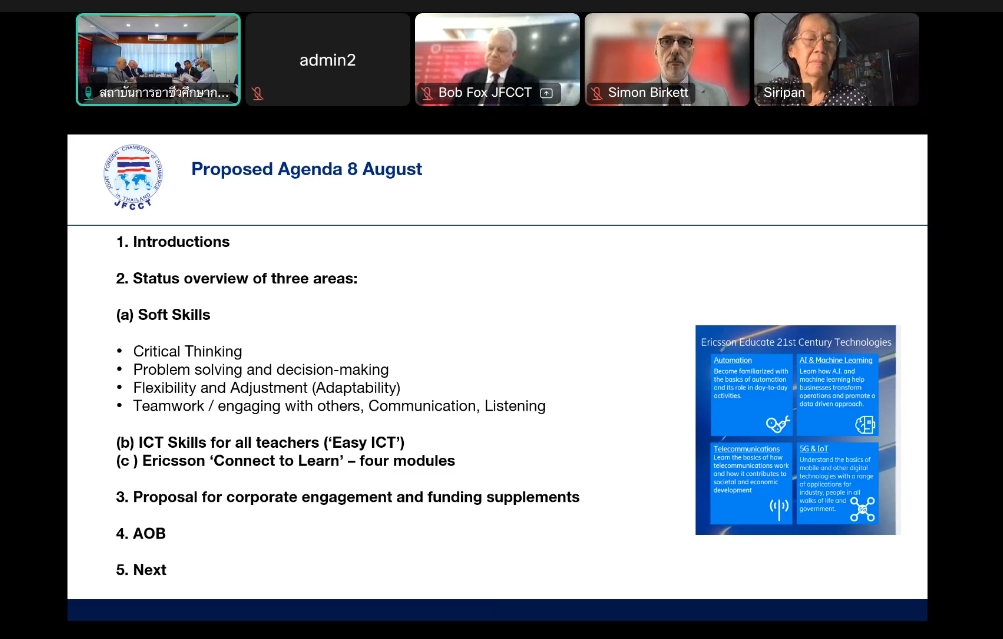Click the green microphone icon on the Thai-named participant tile
The height and width of the screenshot is (639, 1003).
pyautogui.click(x=88, y=93)
